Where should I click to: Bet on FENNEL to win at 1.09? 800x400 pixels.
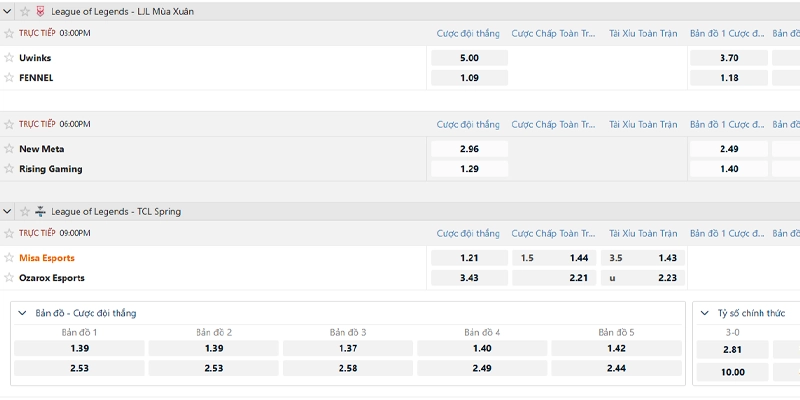coord(469,78)
